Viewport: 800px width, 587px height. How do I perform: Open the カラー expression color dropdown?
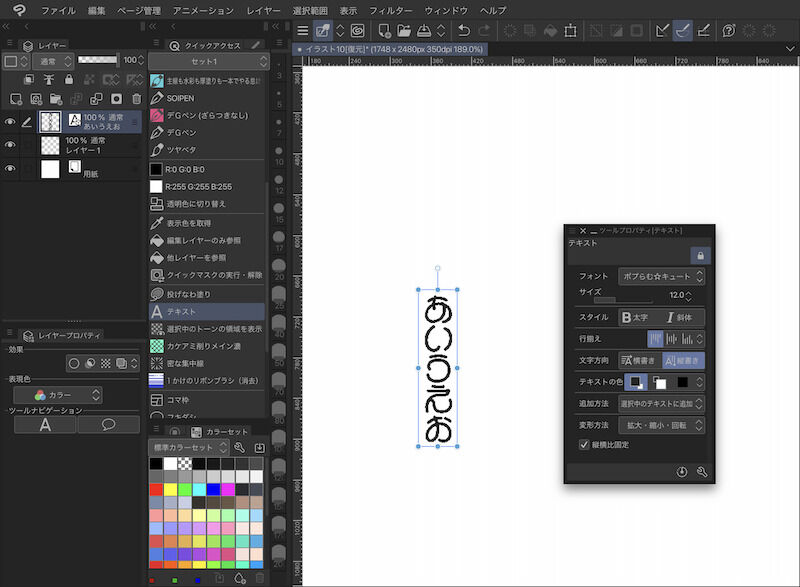pos(58,395)
